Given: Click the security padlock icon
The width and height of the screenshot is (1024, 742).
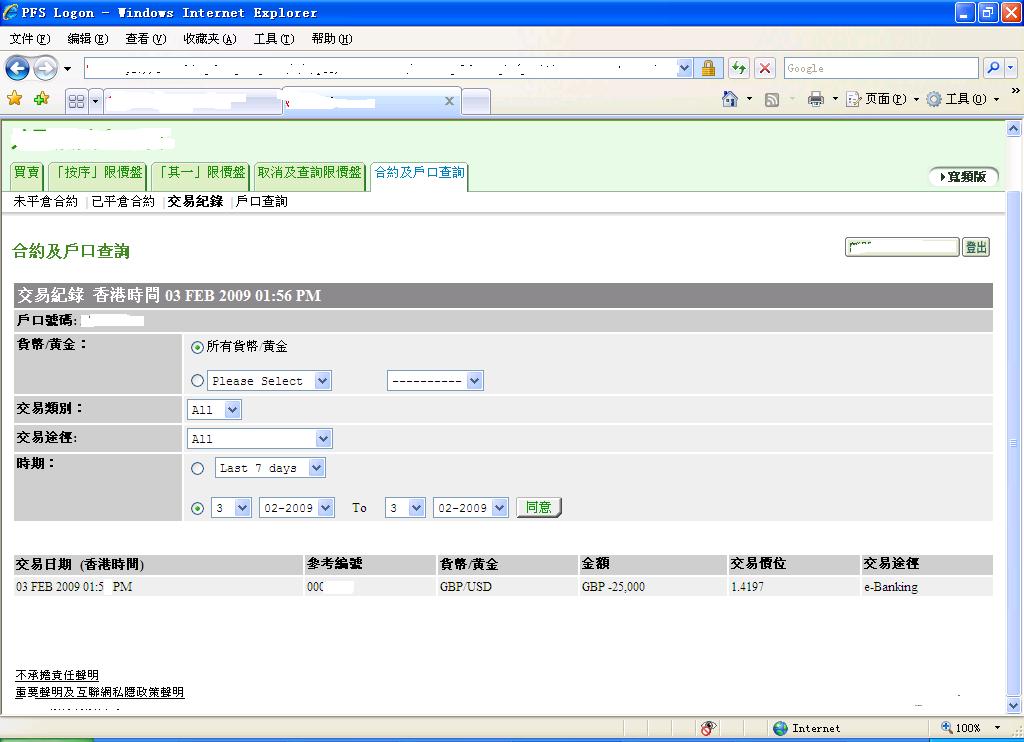Looking at the screenshot, I should tap(708, 68).
